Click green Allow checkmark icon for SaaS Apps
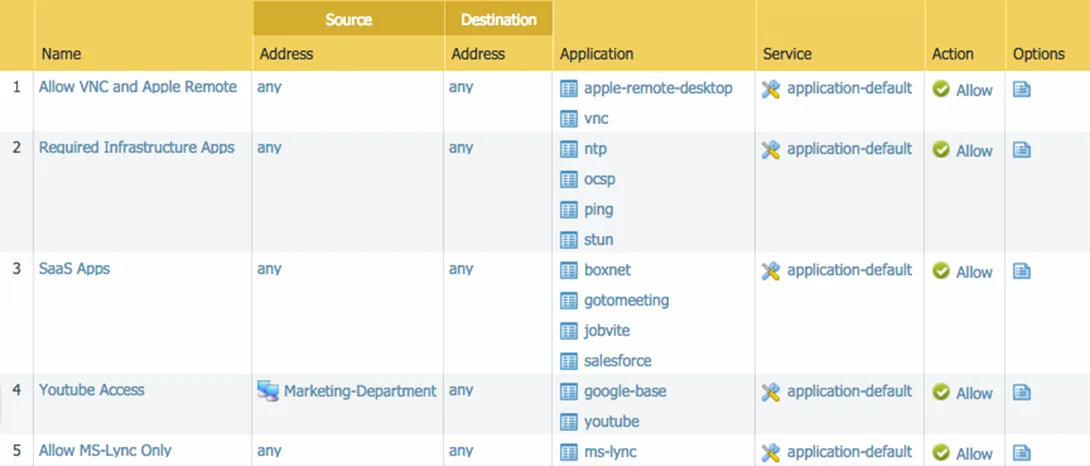 click(x=941, y=271)
